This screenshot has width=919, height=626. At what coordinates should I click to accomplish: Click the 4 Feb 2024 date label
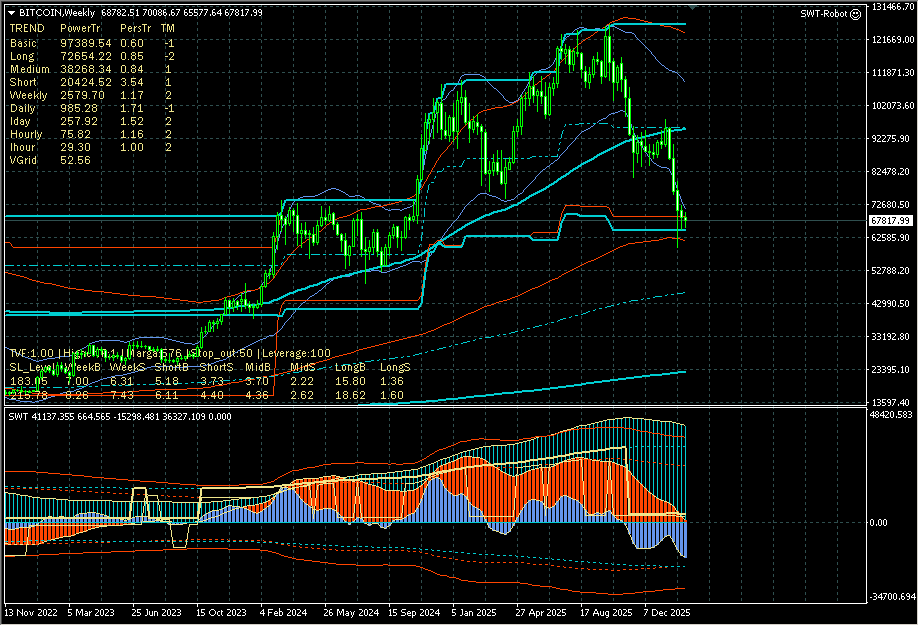[x=284, y=613]
